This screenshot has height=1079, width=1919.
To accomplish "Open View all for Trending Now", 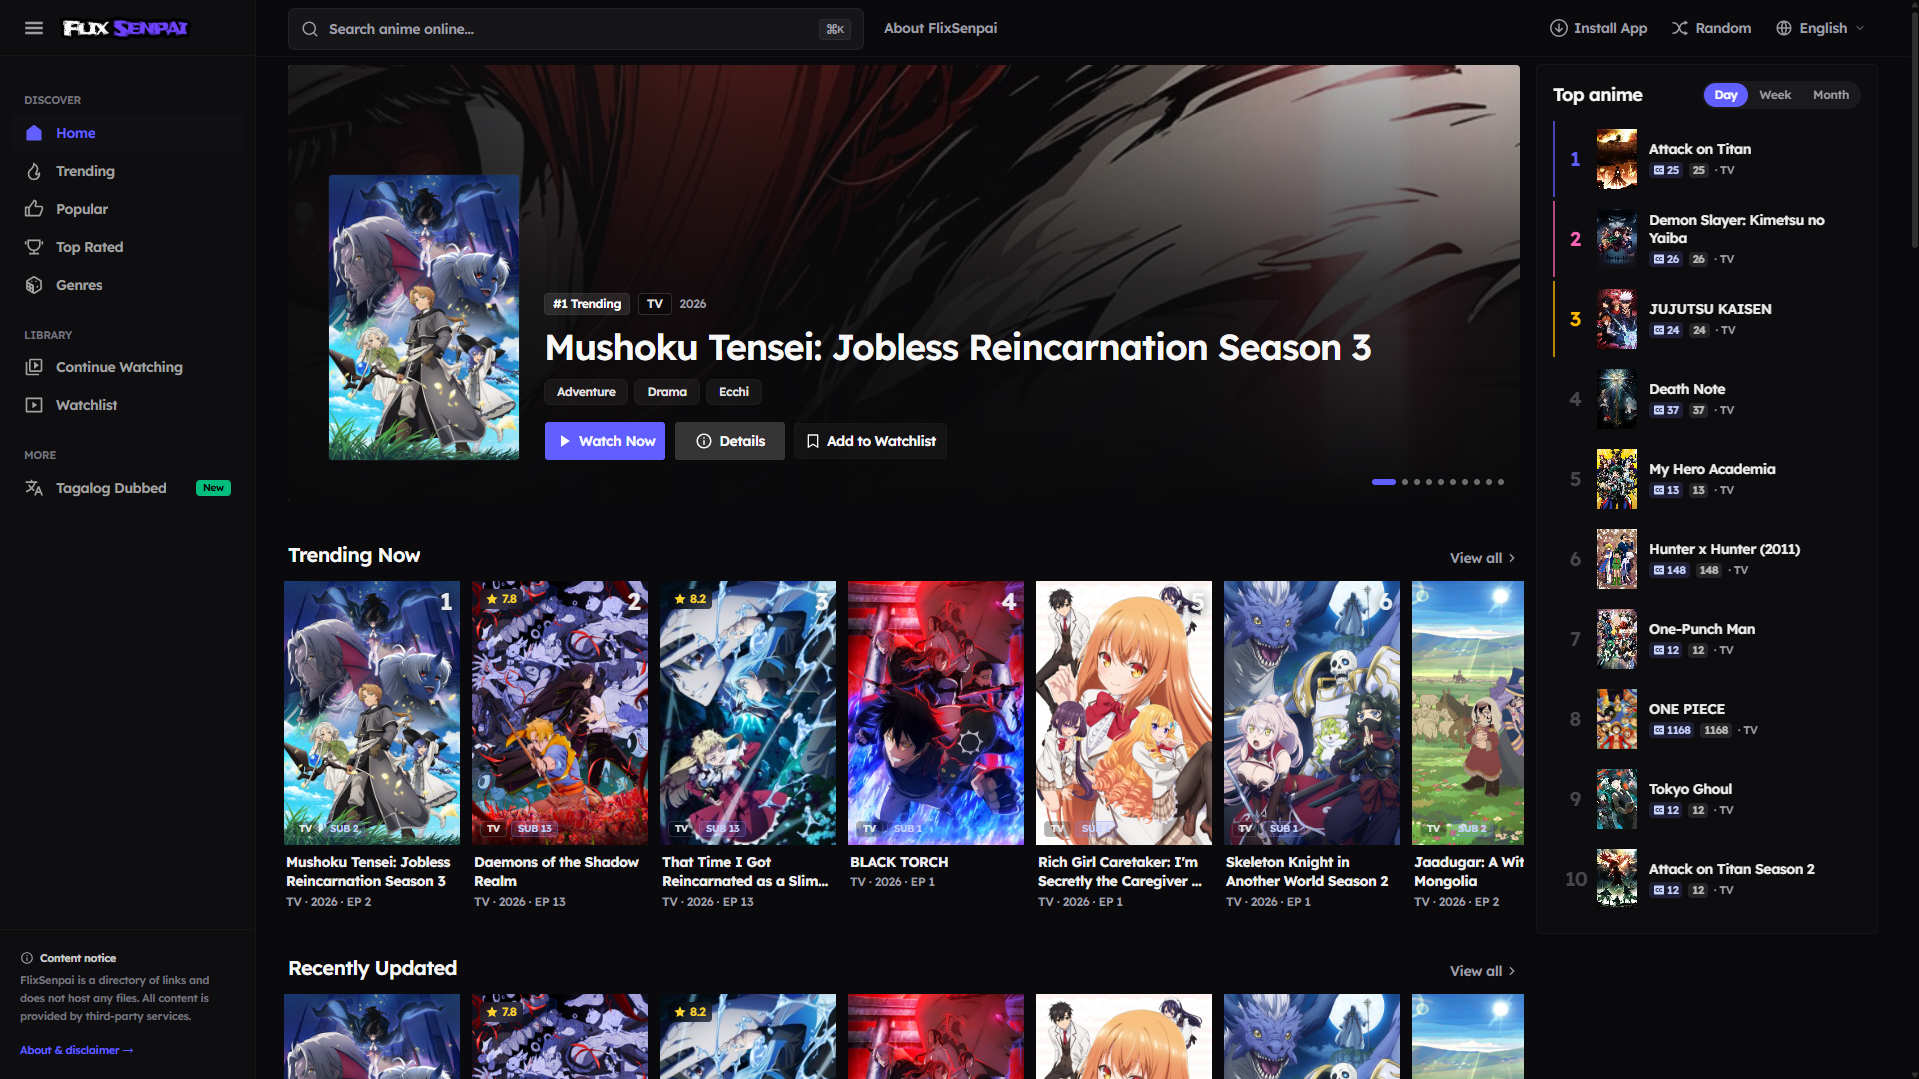I will tap(1483, 558).
